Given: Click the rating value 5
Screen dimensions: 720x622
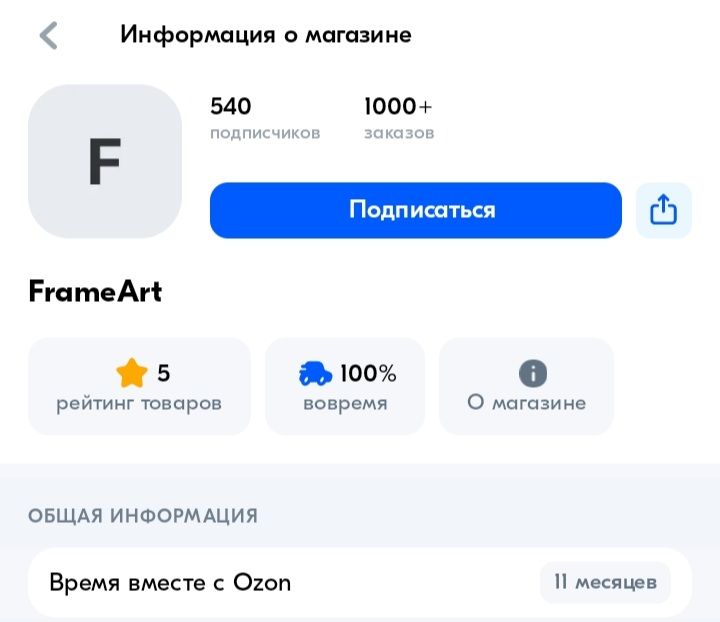Looking at the screenshot, I should [x=164, y=374].
